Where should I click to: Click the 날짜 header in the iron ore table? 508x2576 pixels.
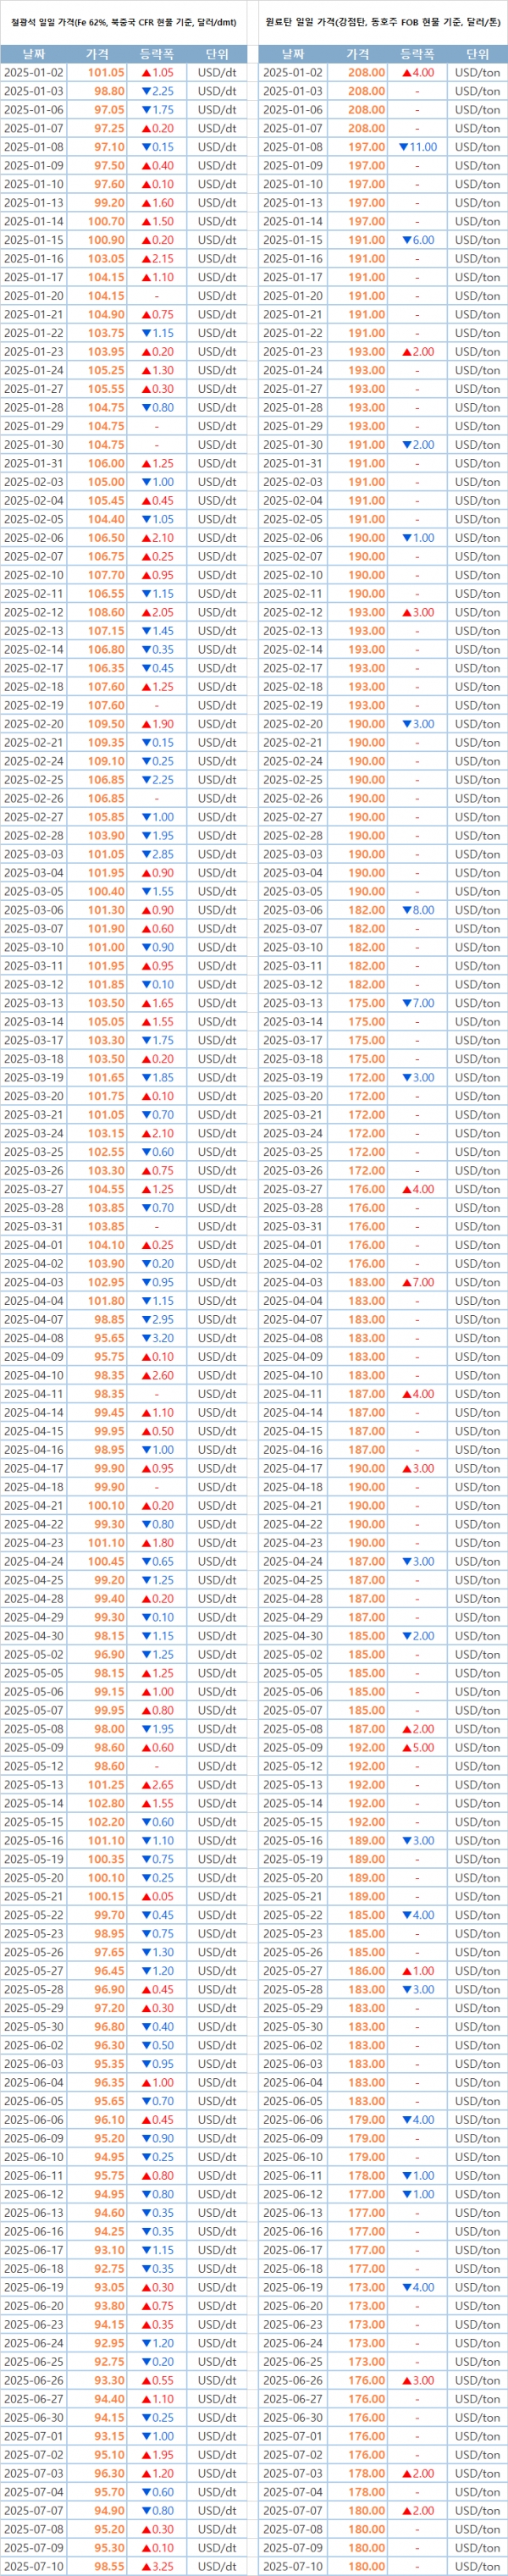coord(33,54)
